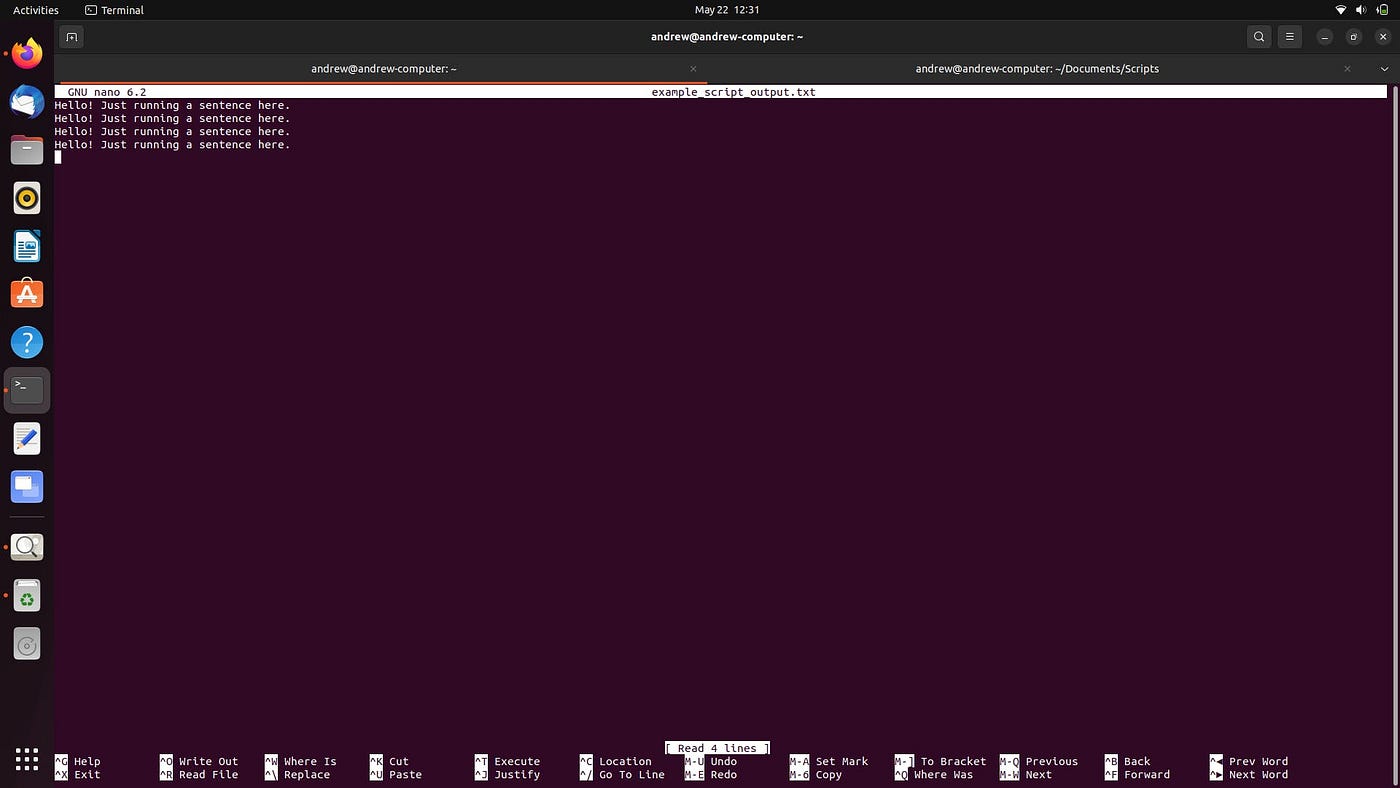
Task: Open the terminal hamburger menu
Action: (x=1289, y=36)
